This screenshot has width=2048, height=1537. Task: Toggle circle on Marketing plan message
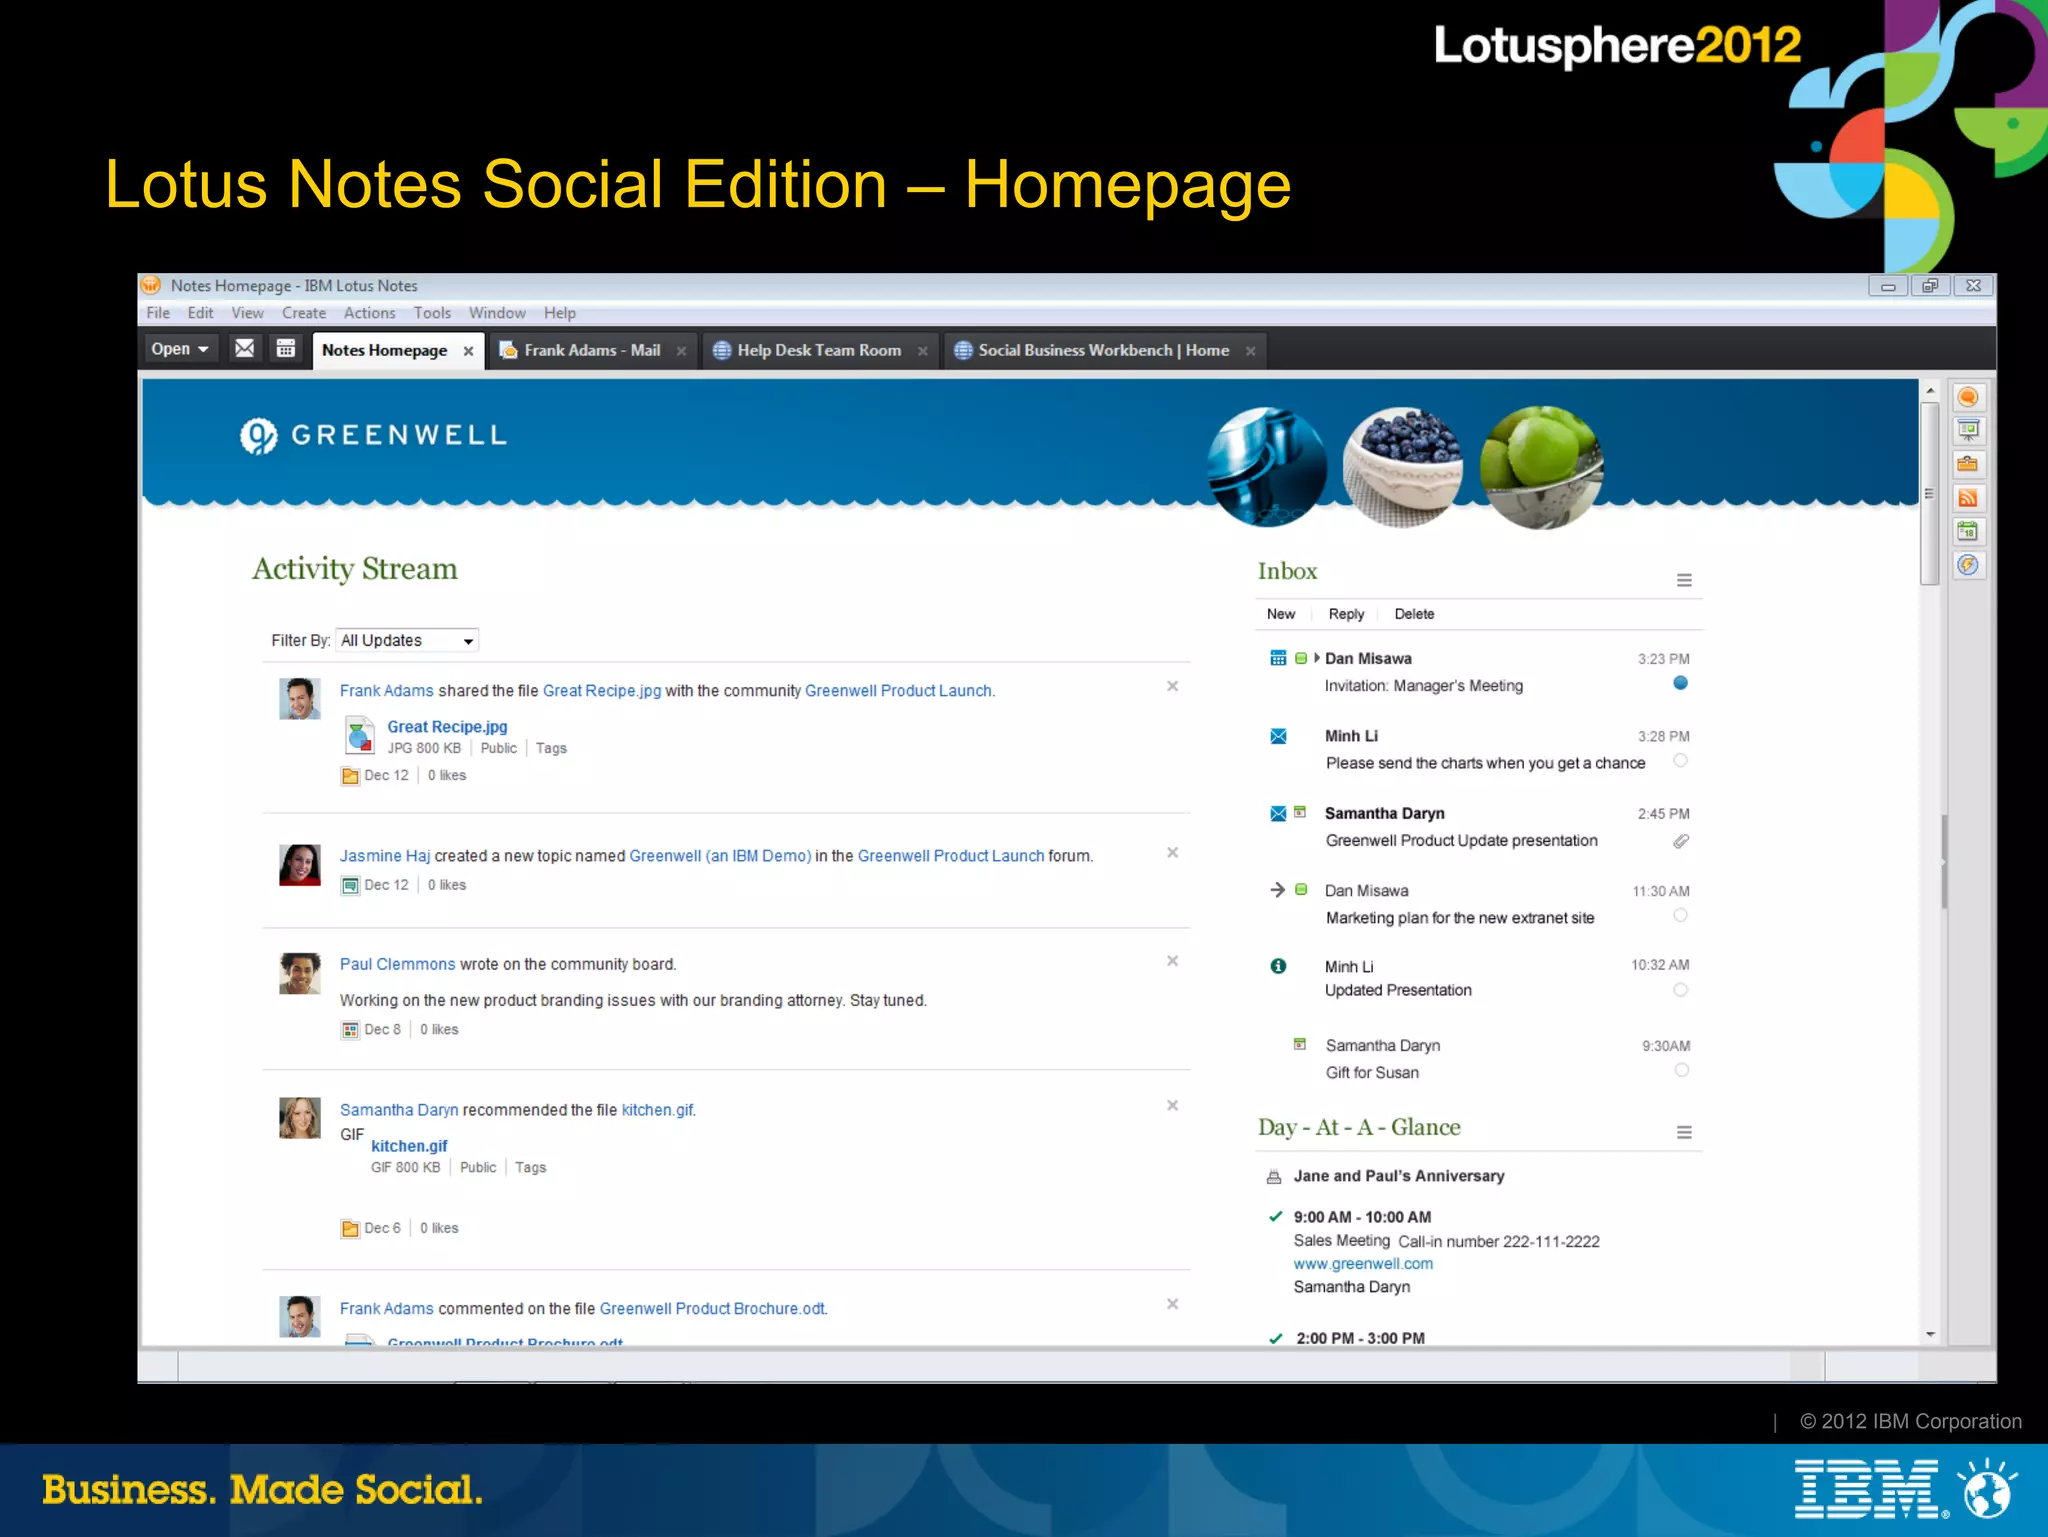click(x=1680, y=916)
